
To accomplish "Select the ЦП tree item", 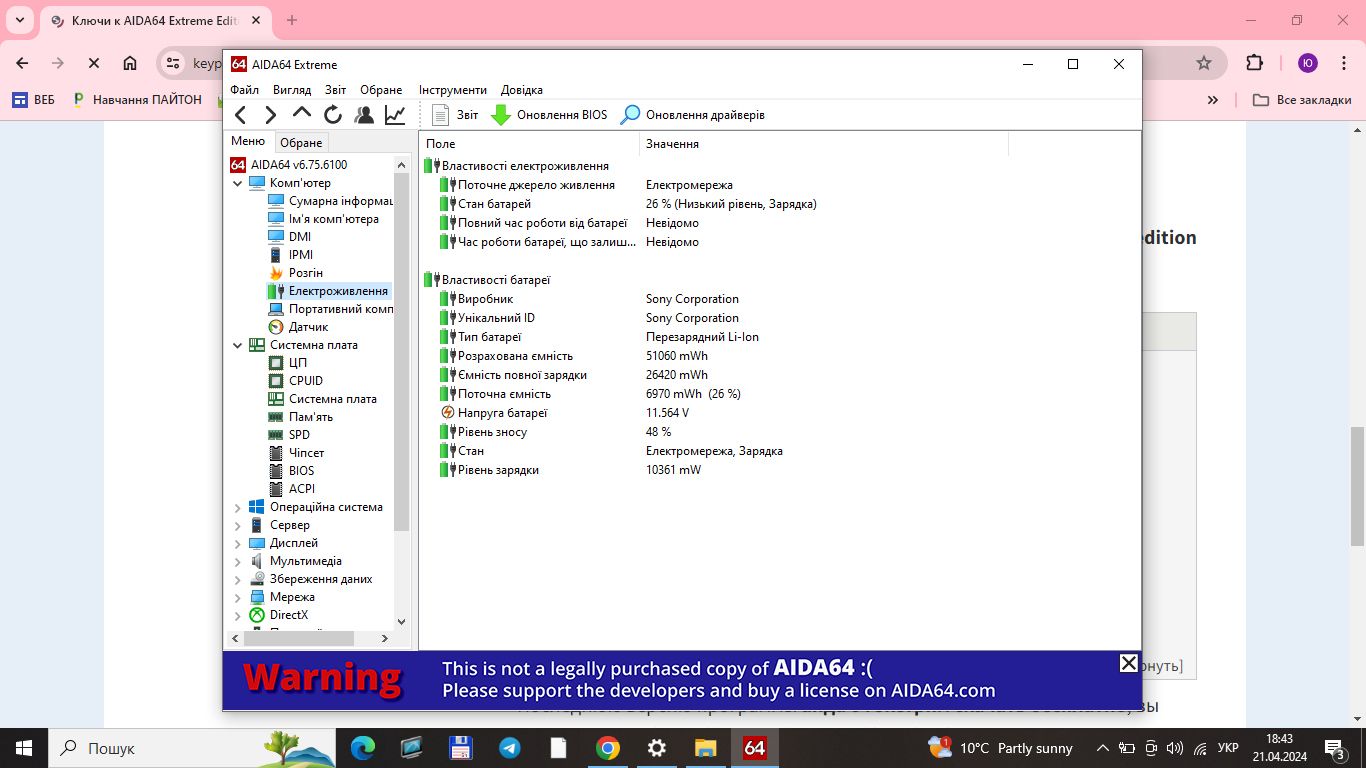I will [288, 363].
